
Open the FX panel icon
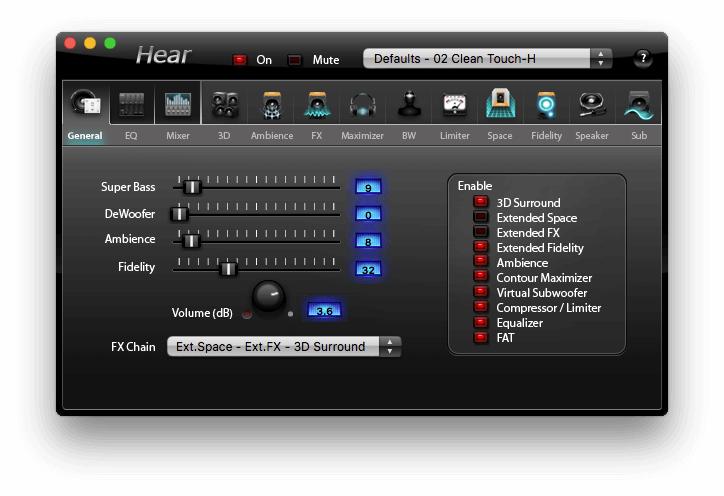pos(317,105)
